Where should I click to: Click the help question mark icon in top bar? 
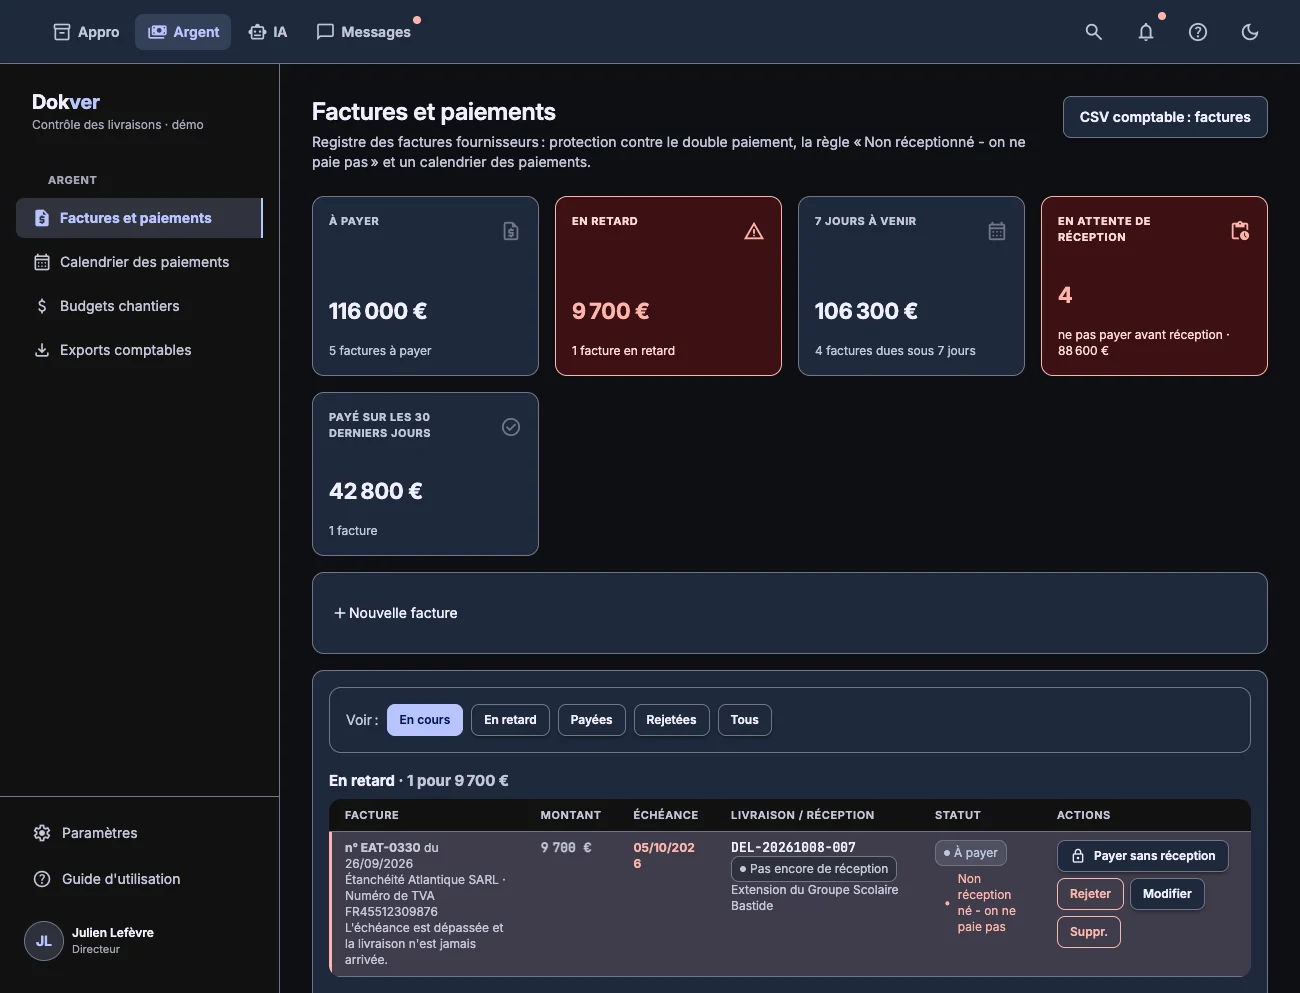1198,32
